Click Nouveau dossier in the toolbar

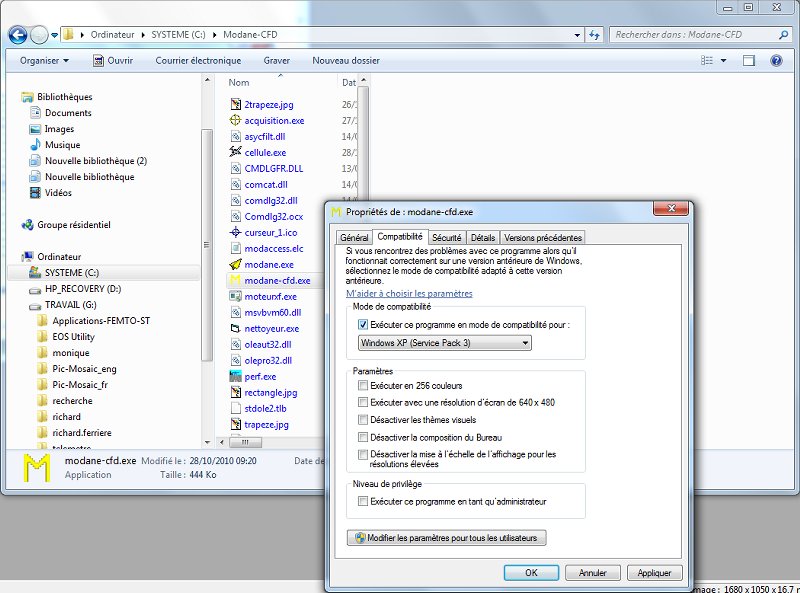[346, 61]
